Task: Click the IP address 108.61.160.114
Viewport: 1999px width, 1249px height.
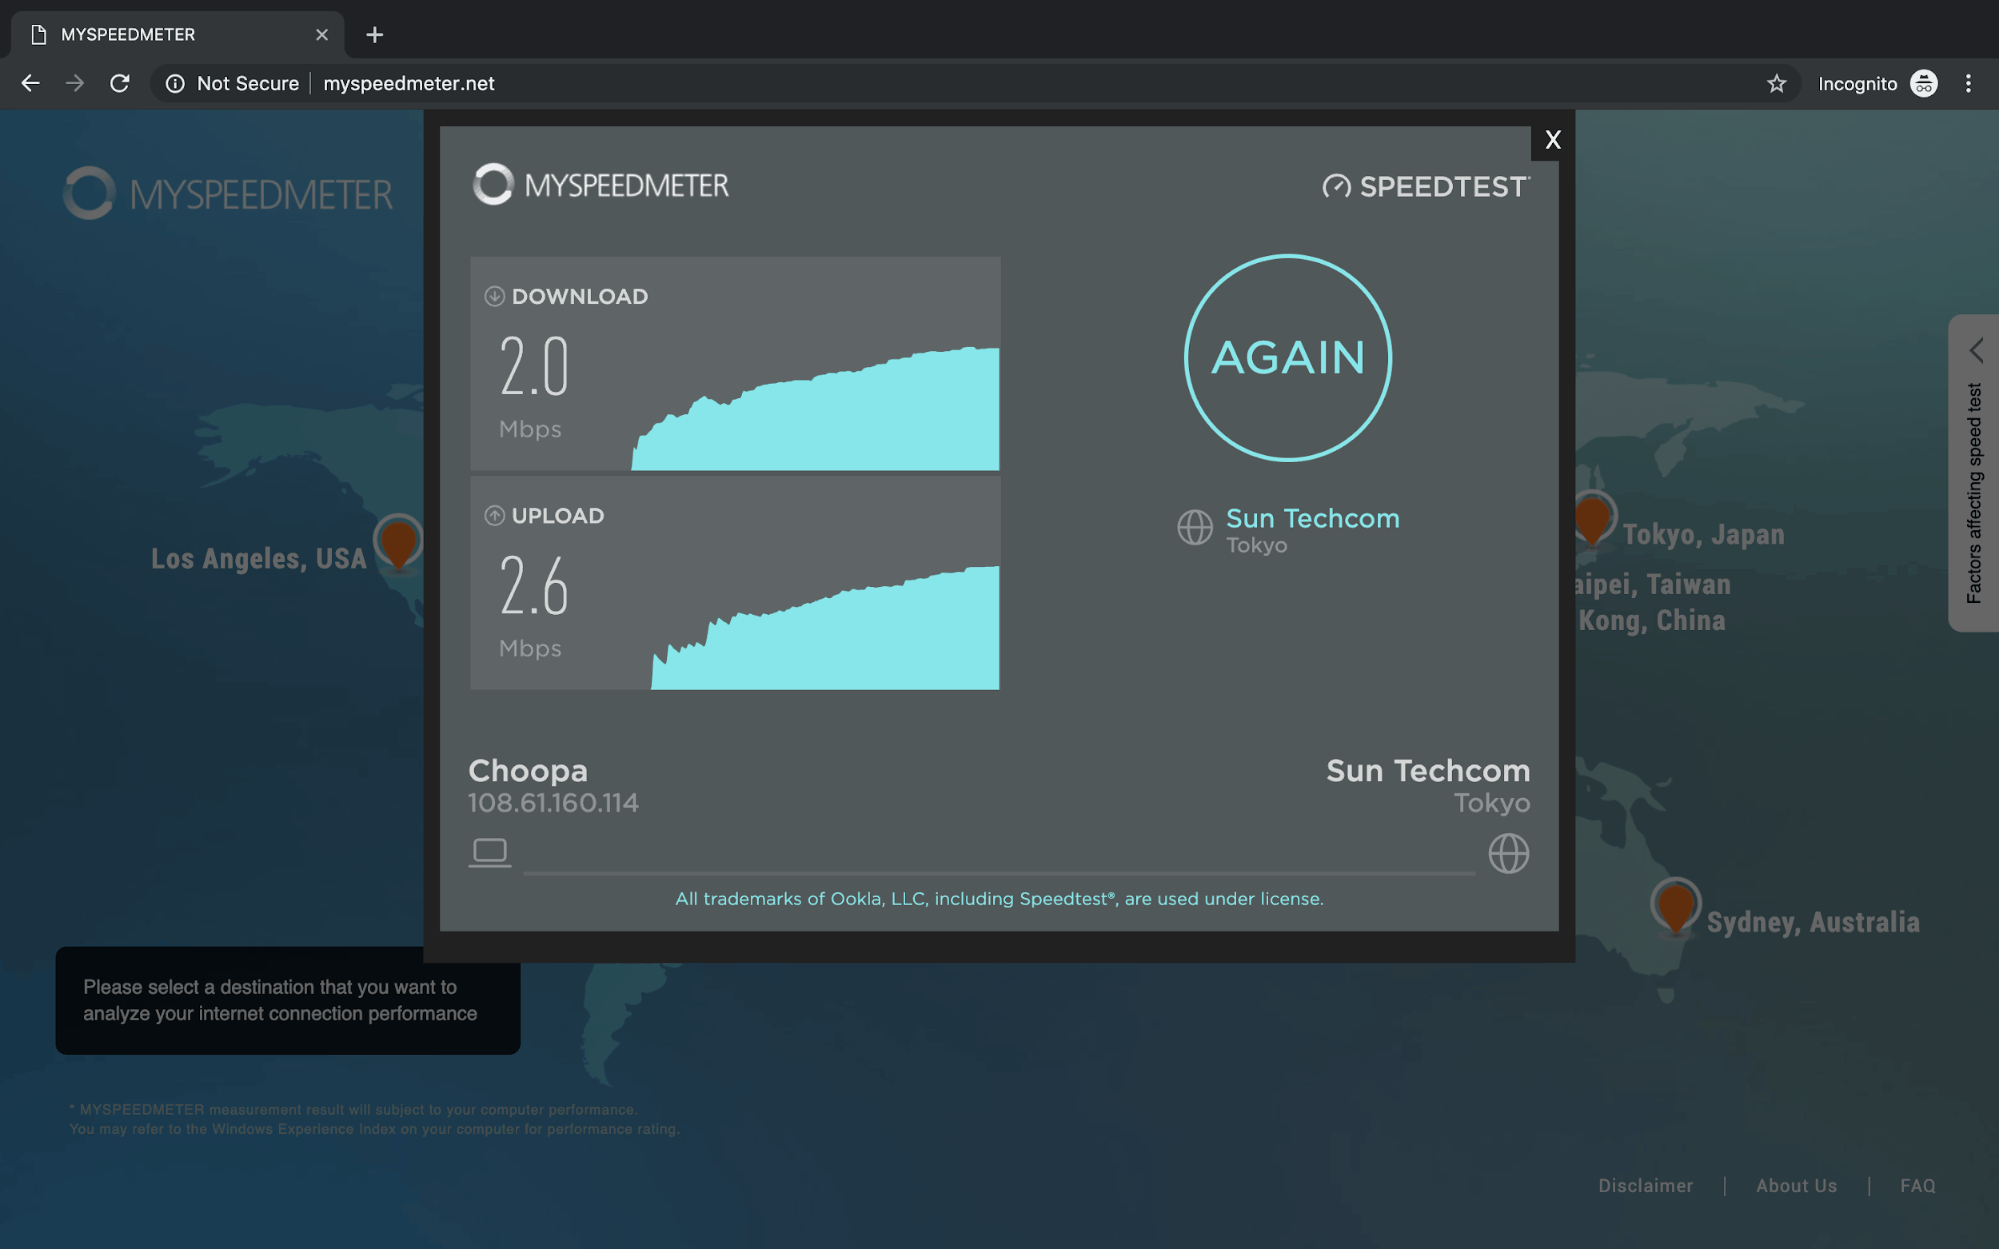Action: click(553, 803)
